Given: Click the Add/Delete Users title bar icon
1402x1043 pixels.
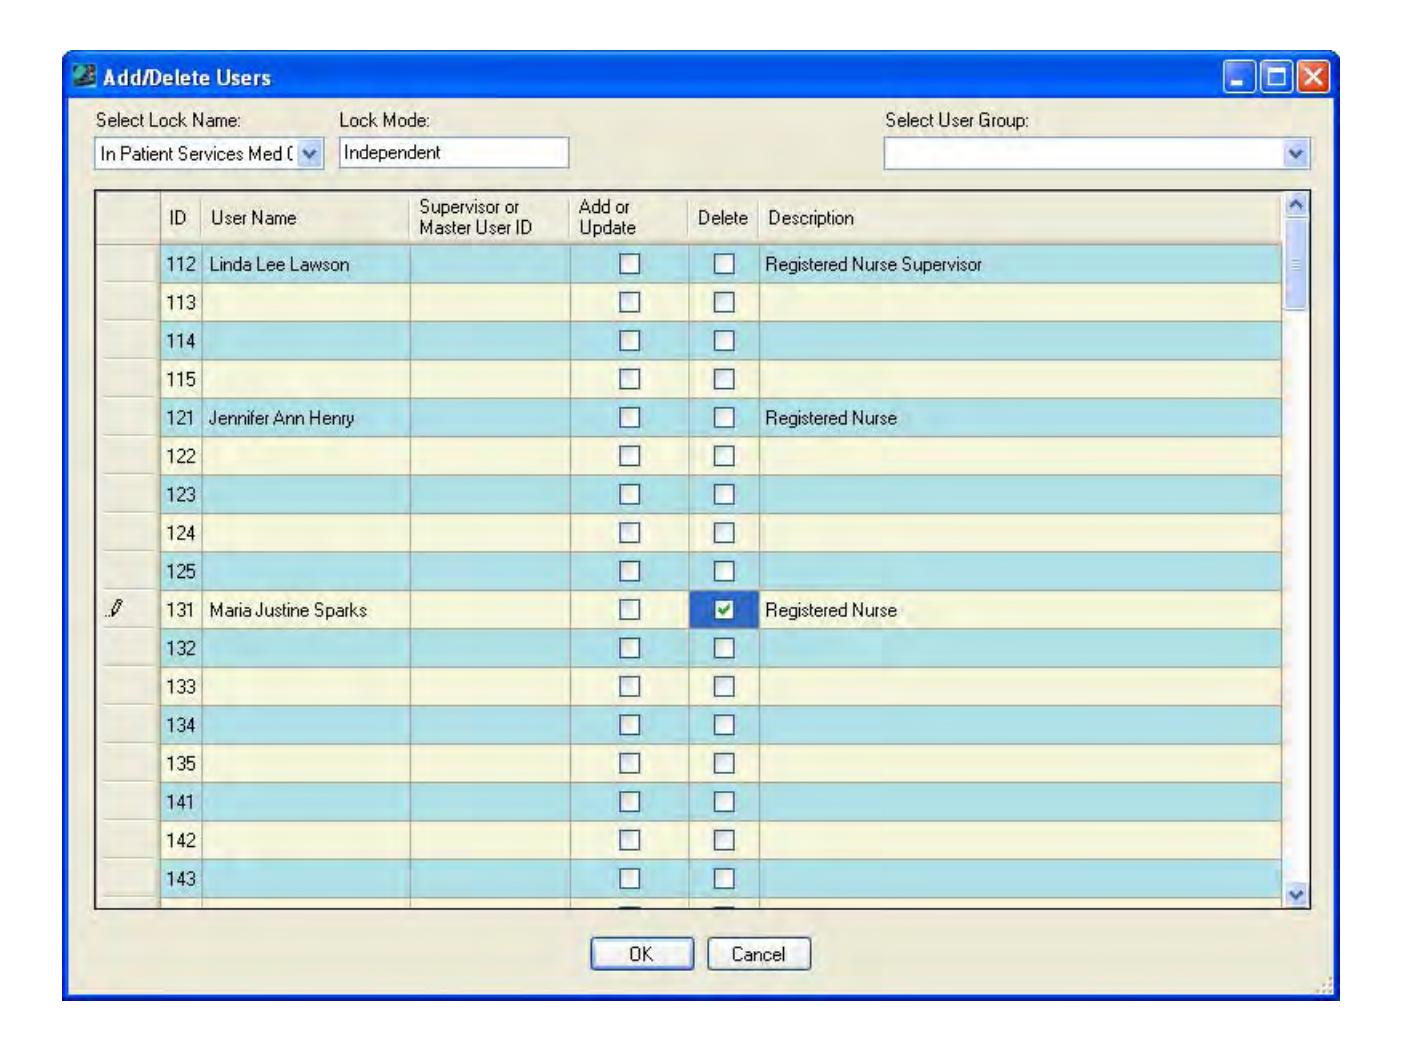Looking at the screenshot, I should (85, 76).
